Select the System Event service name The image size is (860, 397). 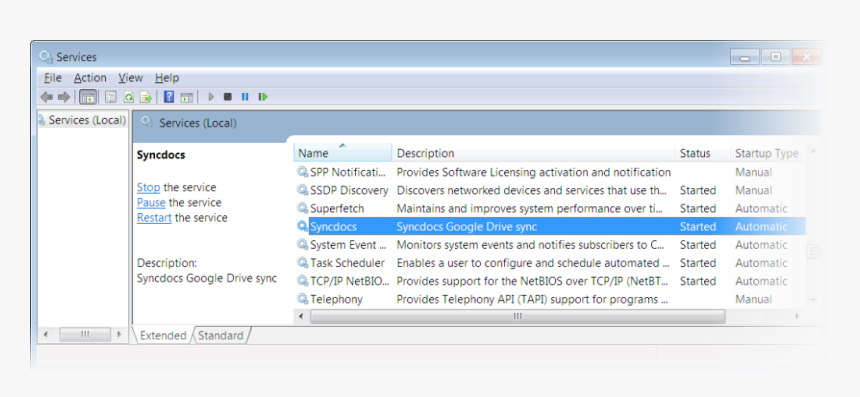[x=348, y=245]
